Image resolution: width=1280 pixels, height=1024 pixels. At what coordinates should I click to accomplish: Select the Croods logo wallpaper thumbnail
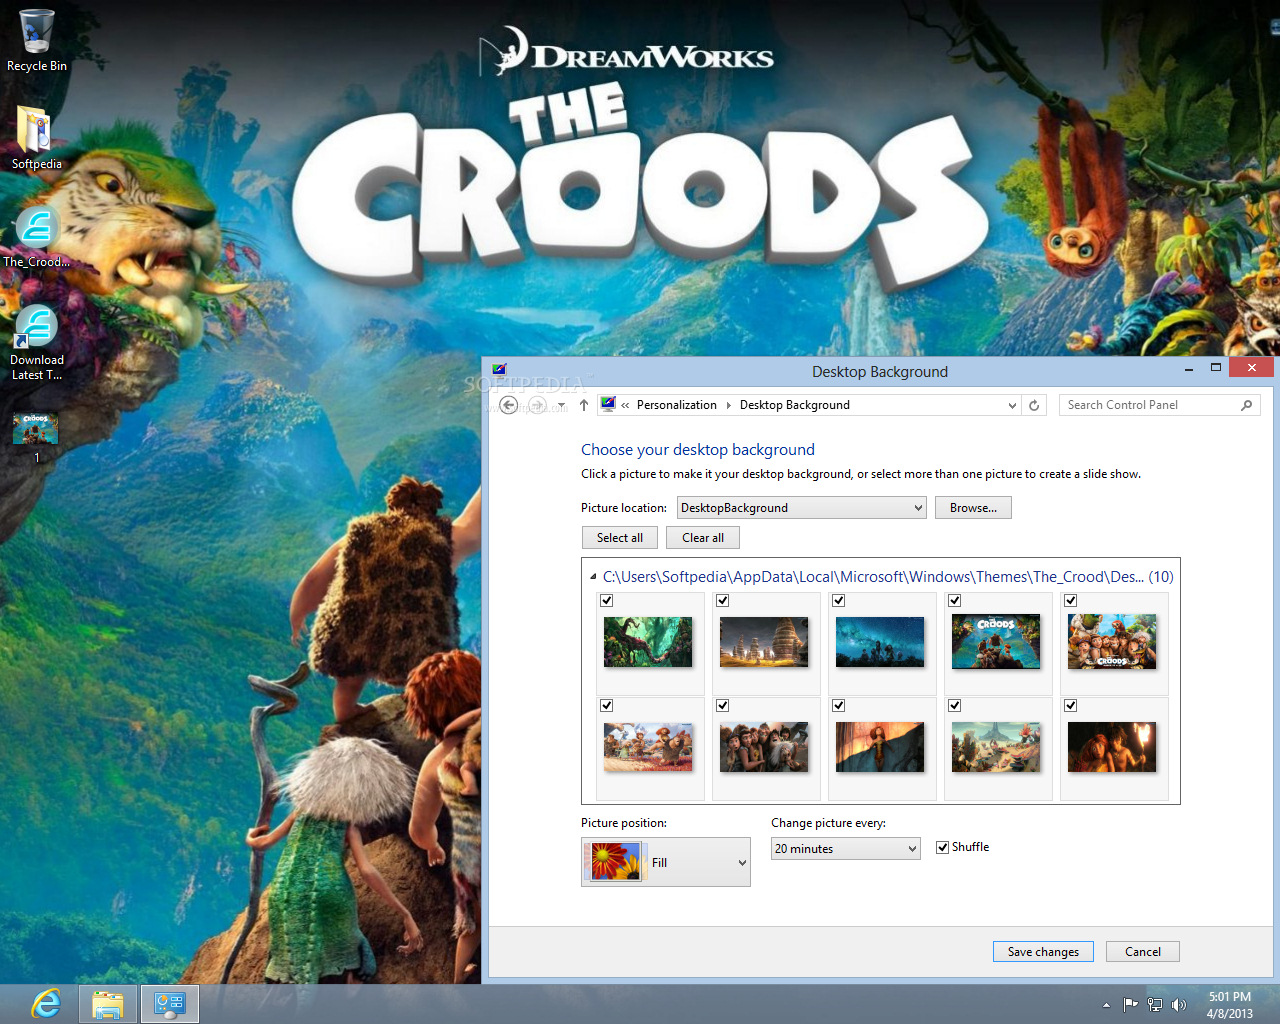pos(996,642)
